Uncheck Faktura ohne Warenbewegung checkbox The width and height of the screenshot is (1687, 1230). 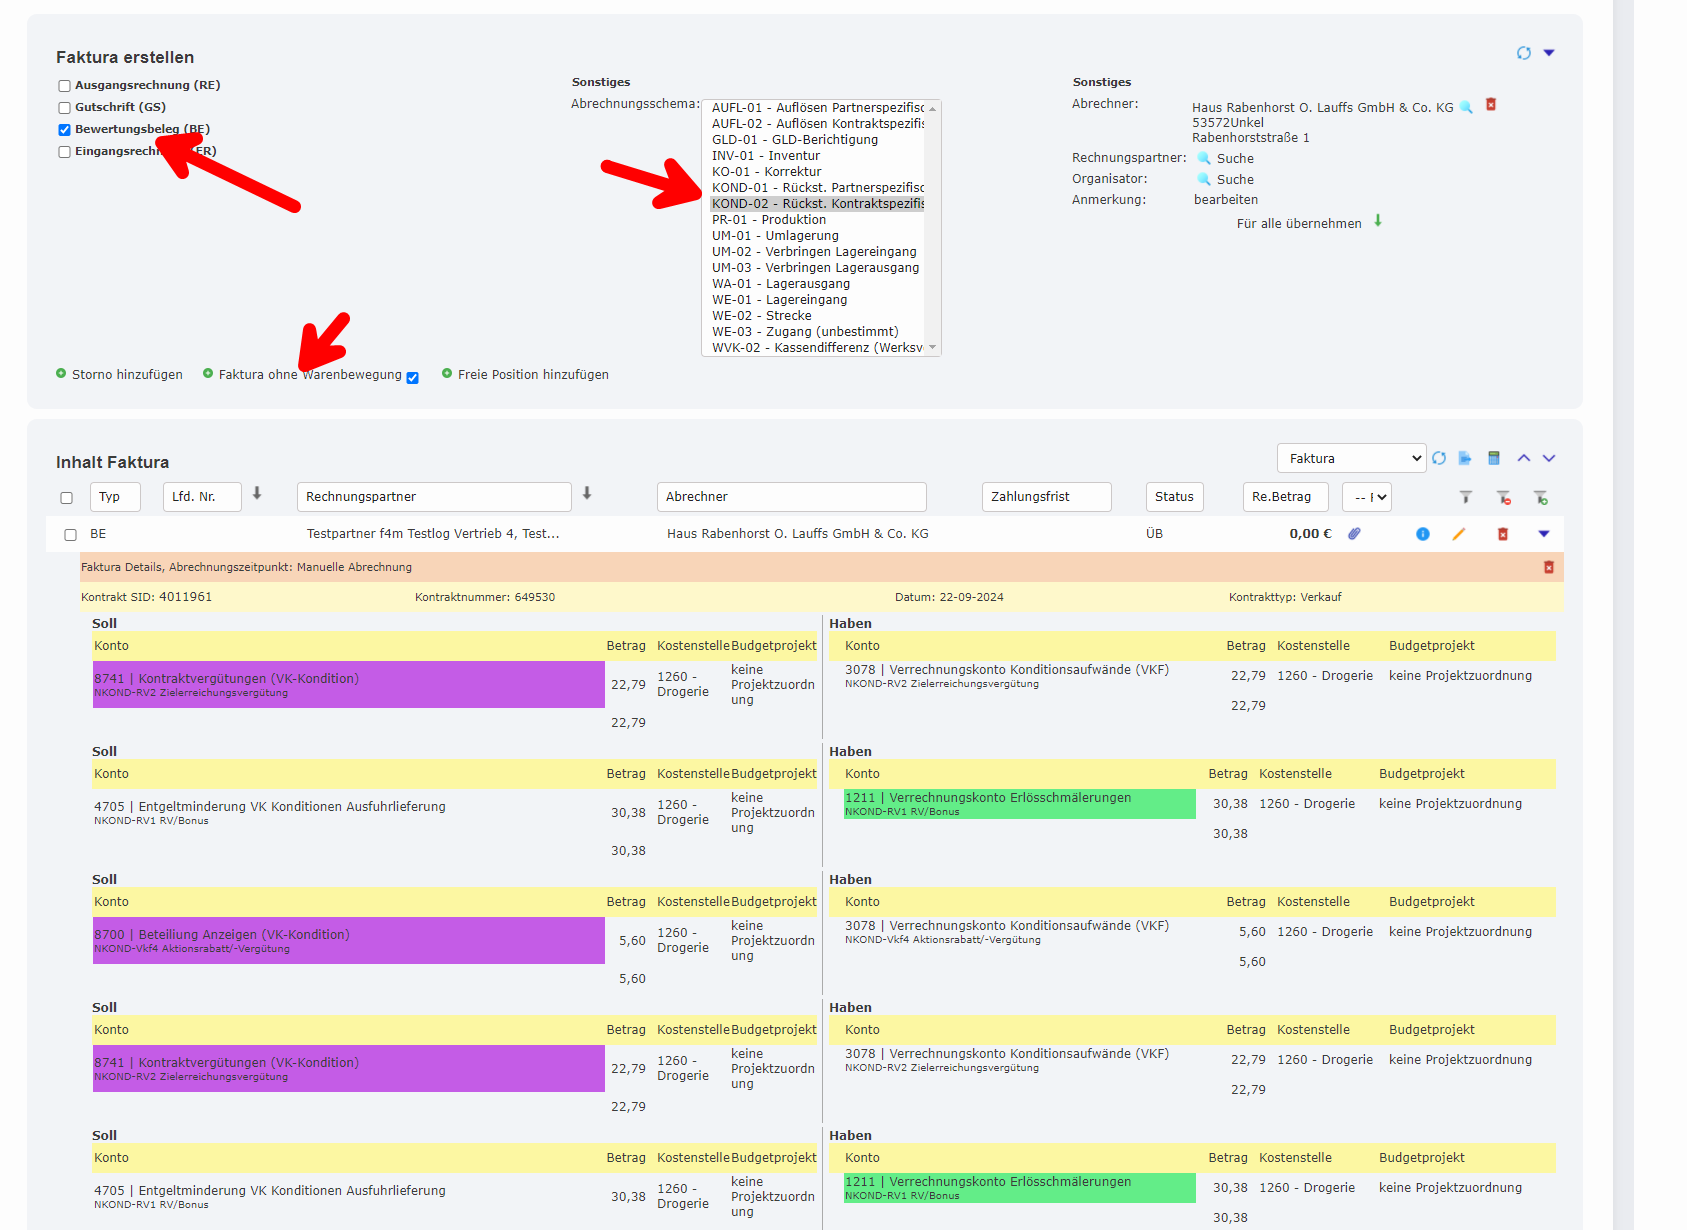click(412, 377)
